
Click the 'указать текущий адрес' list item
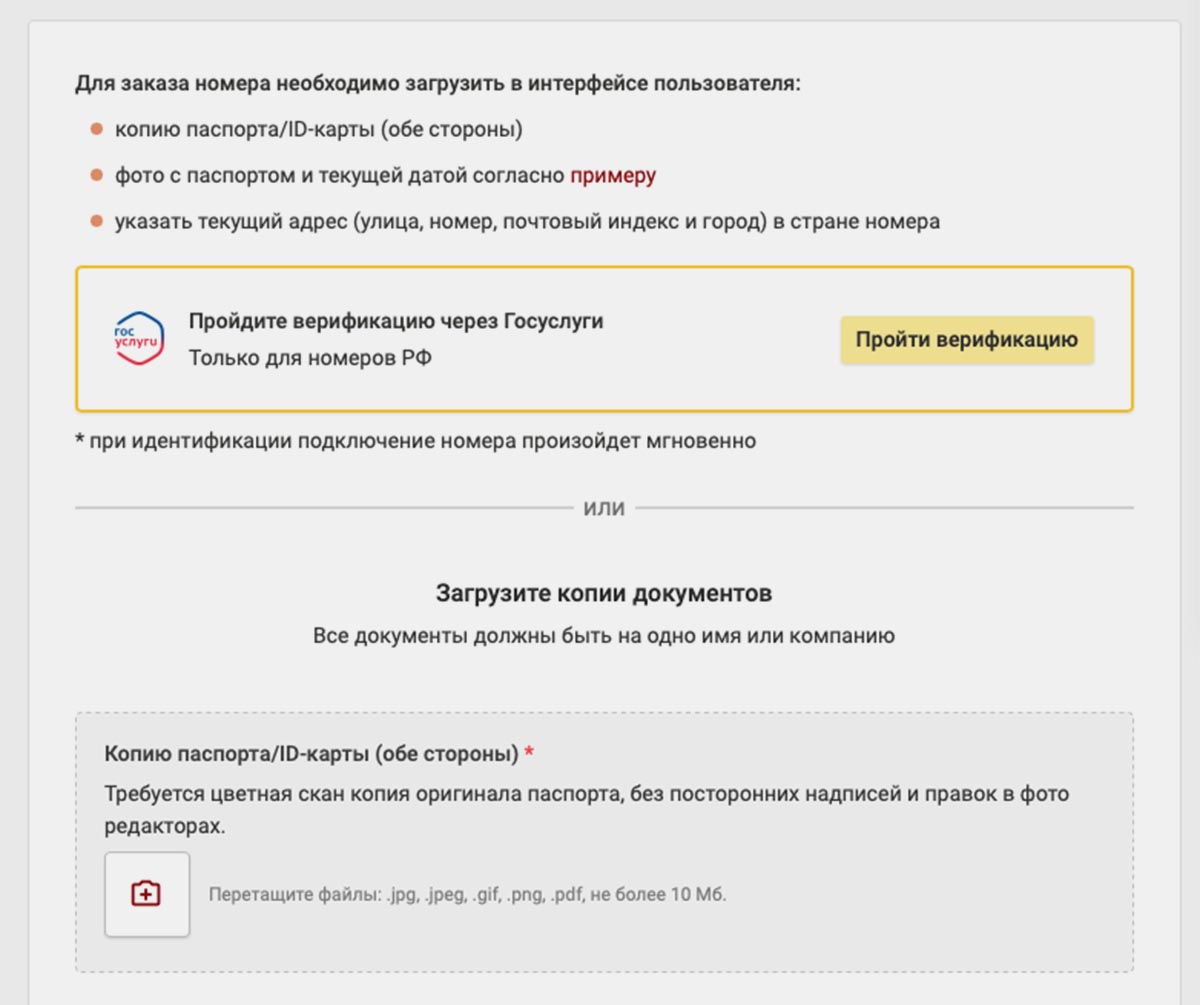[x=527, y=222]
